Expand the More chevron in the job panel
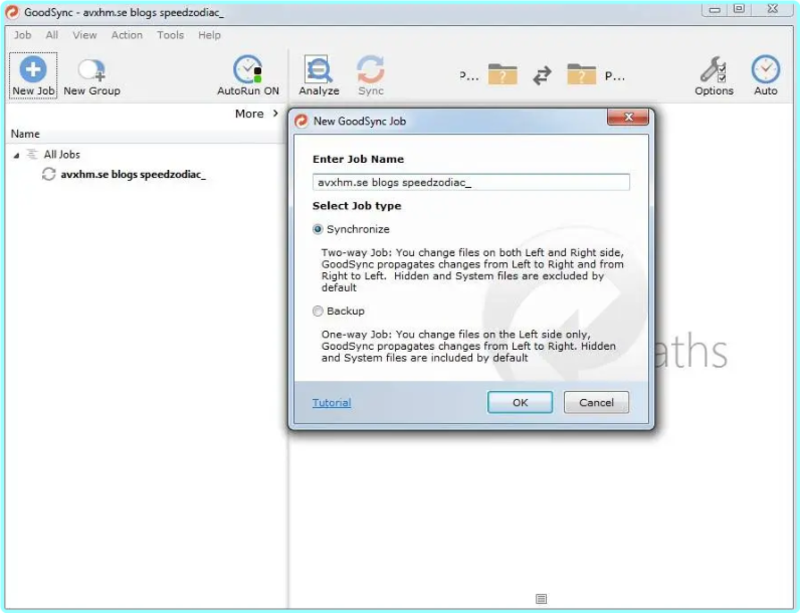The image size is (800, 613). click(x=276, y=113)
